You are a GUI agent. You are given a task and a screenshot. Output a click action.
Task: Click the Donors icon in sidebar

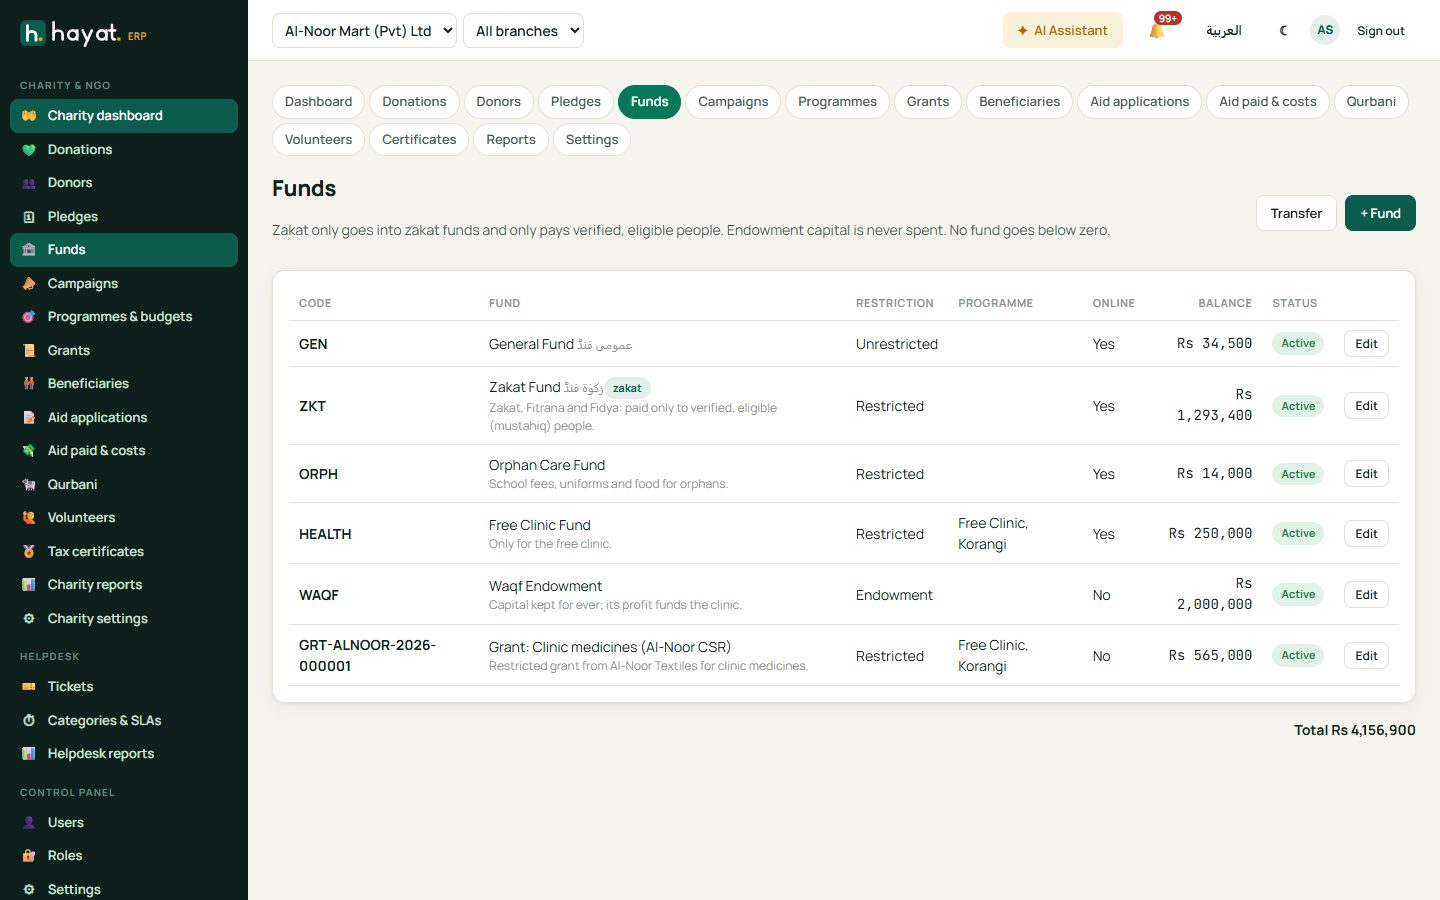click(29, 183)
